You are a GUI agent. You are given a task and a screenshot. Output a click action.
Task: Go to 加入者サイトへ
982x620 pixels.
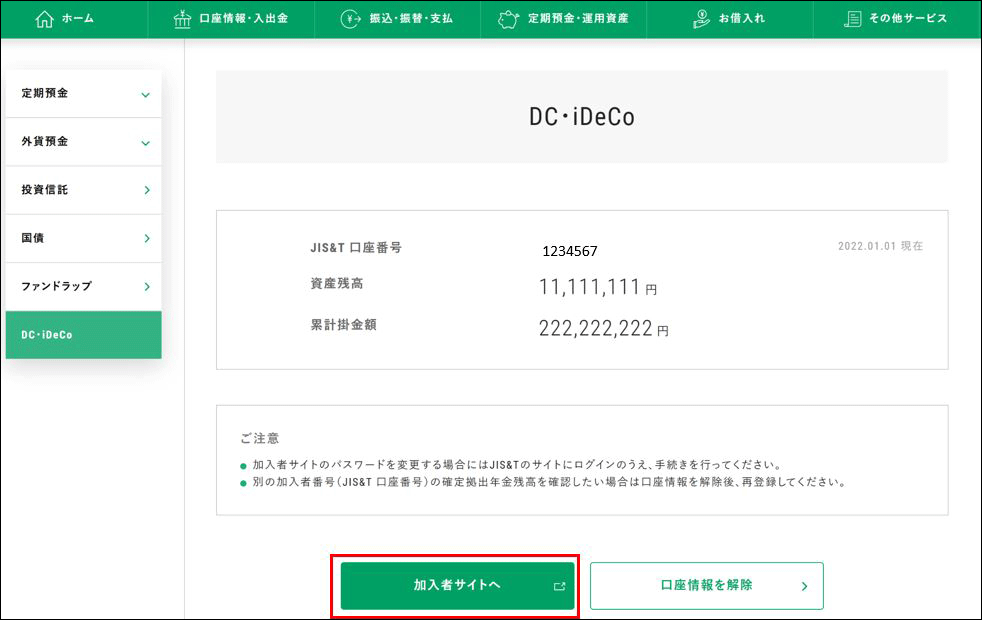point(457,585)
